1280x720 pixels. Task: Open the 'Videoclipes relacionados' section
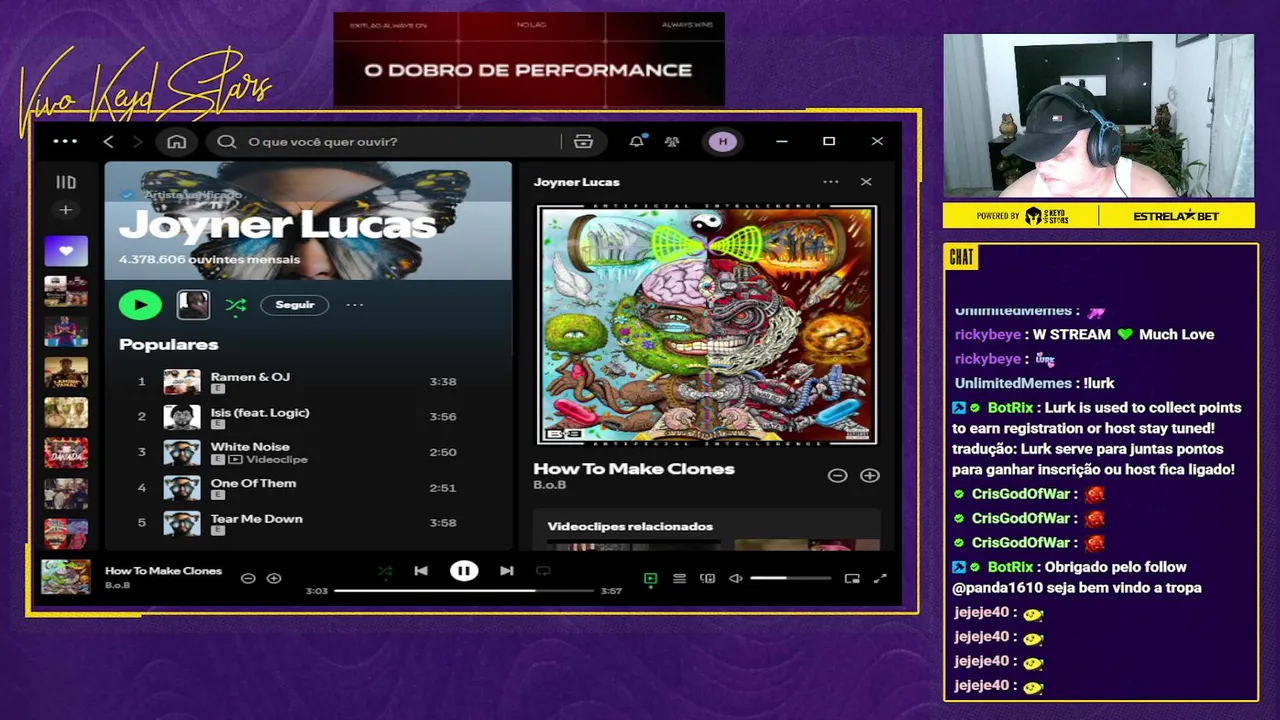pos(630,527)
